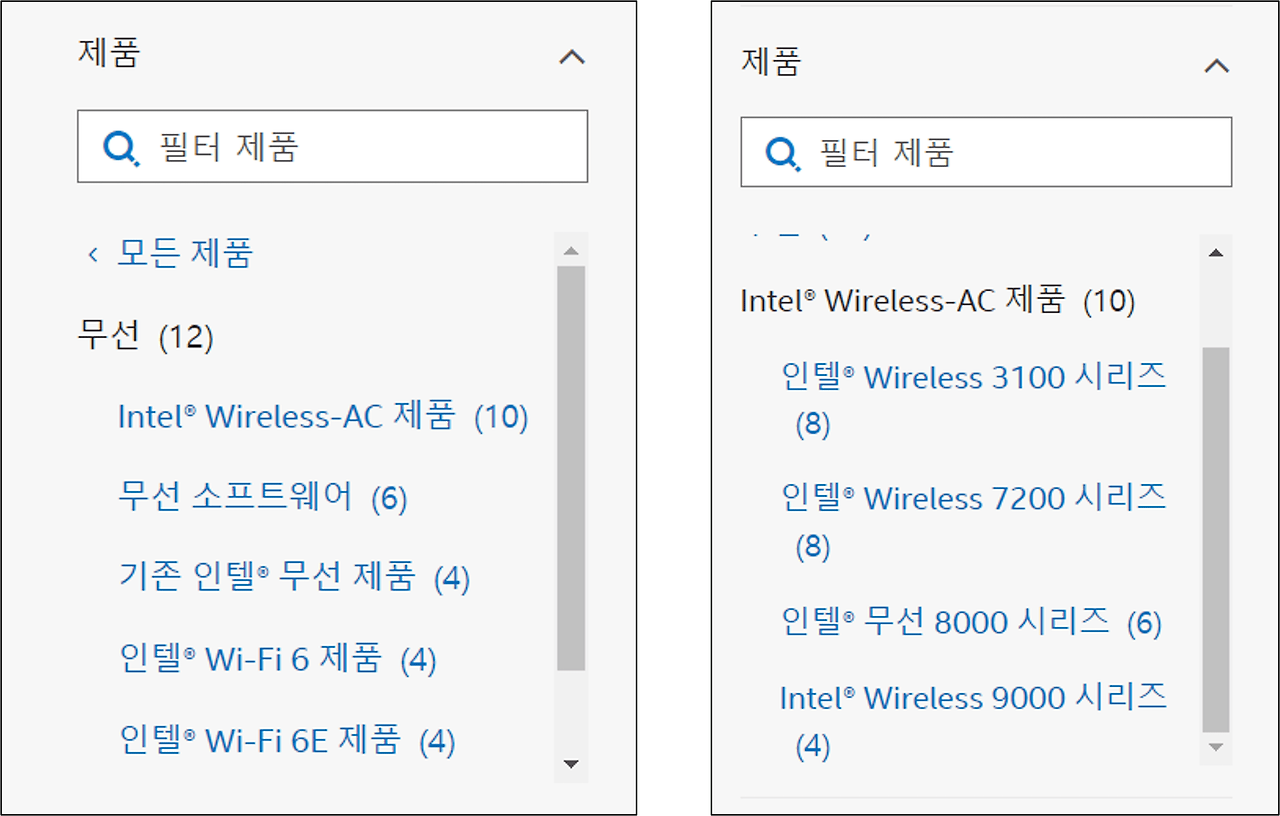Choose 인텔 Wi-Fi 6E 제품 (4)
The width and height of the screenshot is (1280, 816).
coord(287,740)
